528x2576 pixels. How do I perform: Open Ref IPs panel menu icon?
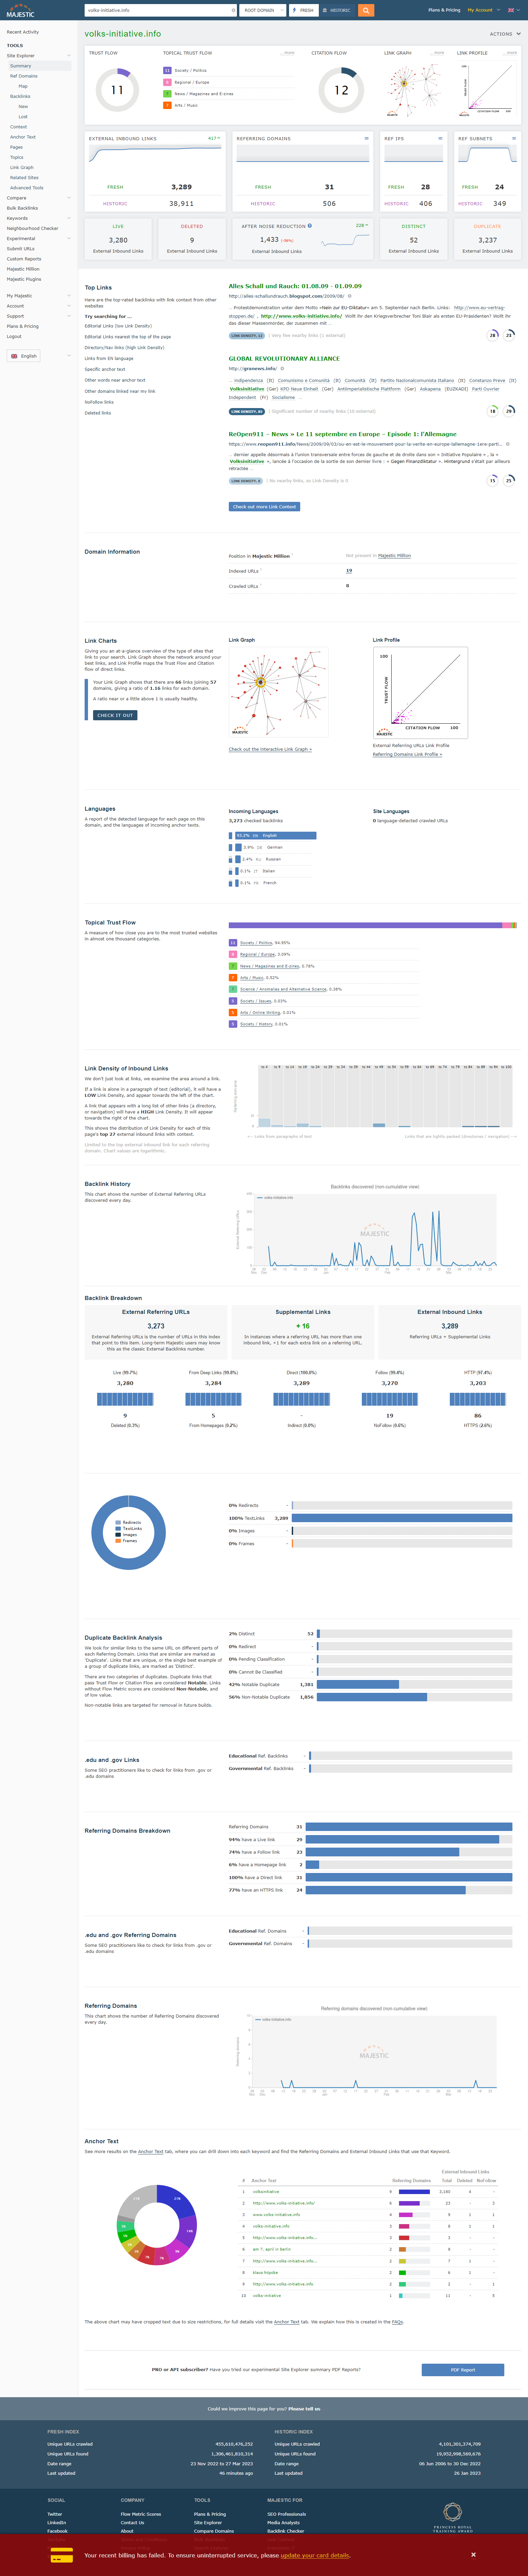440,139
